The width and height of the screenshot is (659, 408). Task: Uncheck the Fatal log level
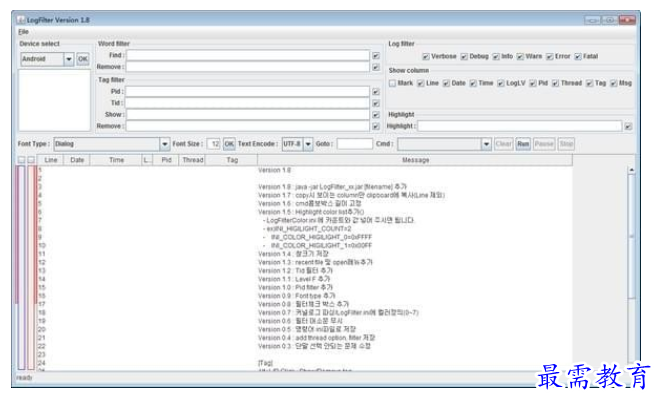click(578, 56)
